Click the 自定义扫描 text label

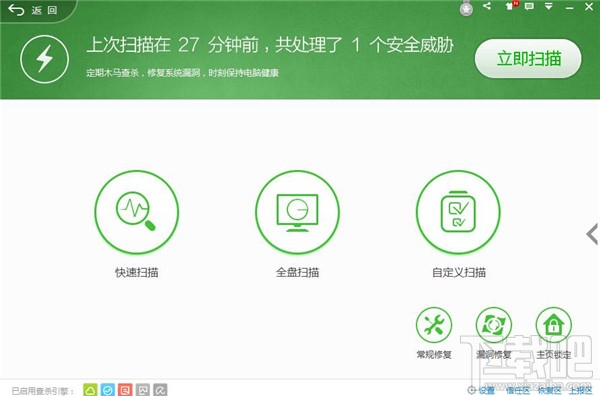pyautogui.click(x=459, y=272)
